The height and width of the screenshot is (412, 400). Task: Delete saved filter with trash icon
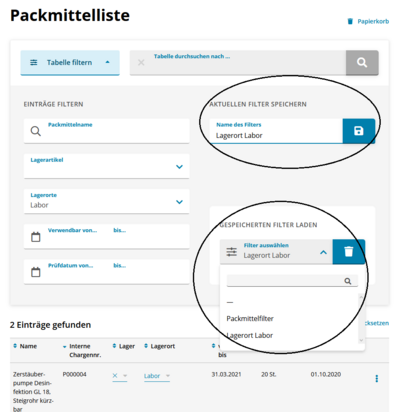(349, 252)
